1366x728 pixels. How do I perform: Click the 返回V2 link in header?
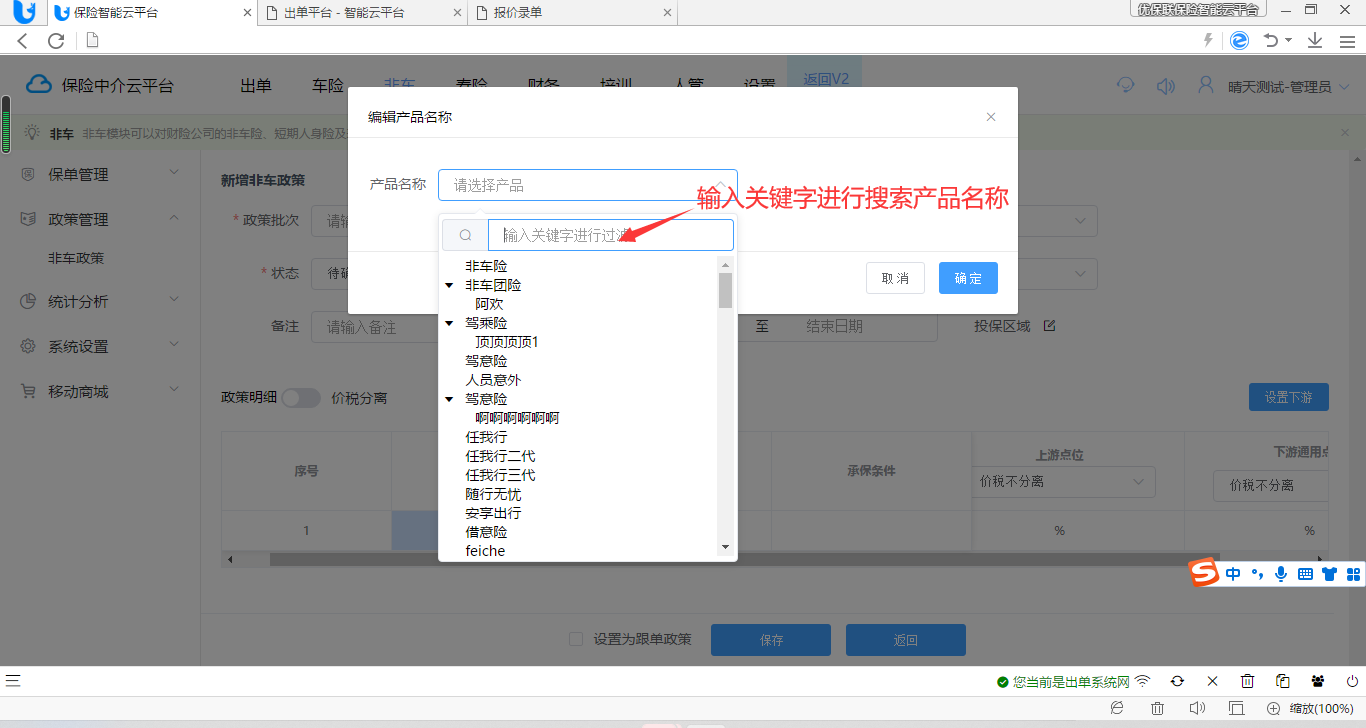point(825,79)
